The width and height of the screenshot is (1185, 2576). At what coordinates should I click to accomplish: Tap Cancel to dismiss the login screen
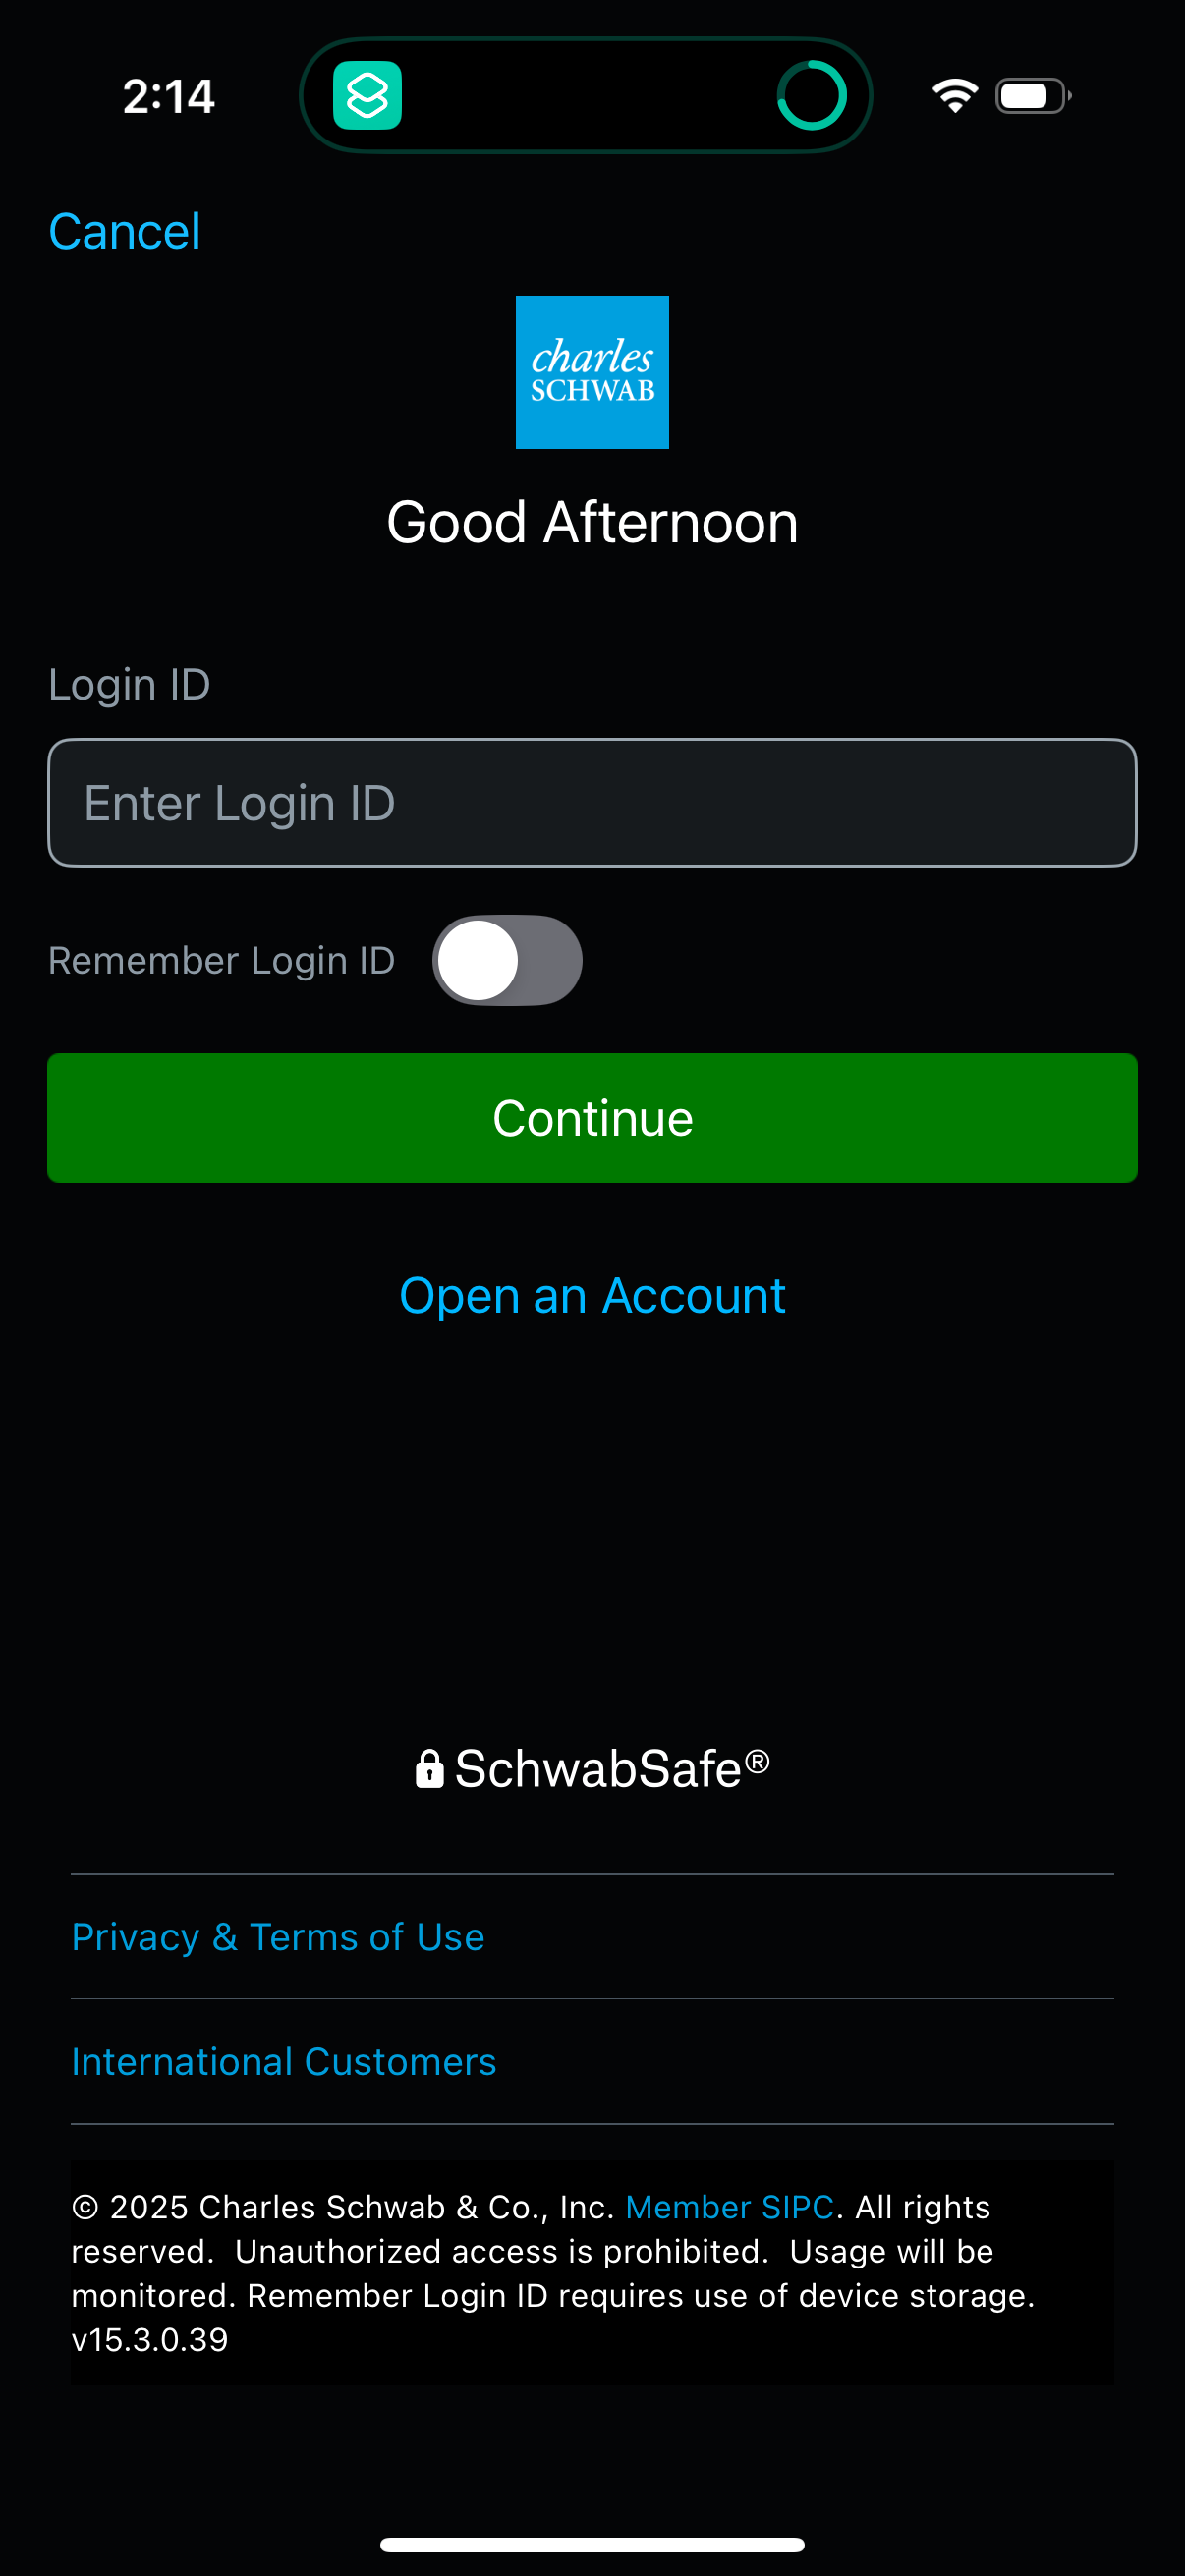123,229
